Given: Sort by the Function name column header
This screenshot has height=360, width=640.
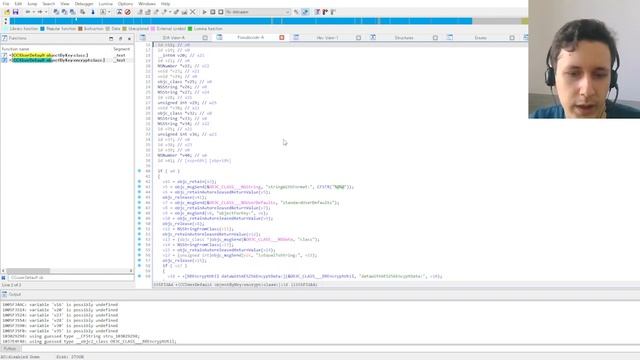Looking at the screenshot, I should tap(15, 49).
